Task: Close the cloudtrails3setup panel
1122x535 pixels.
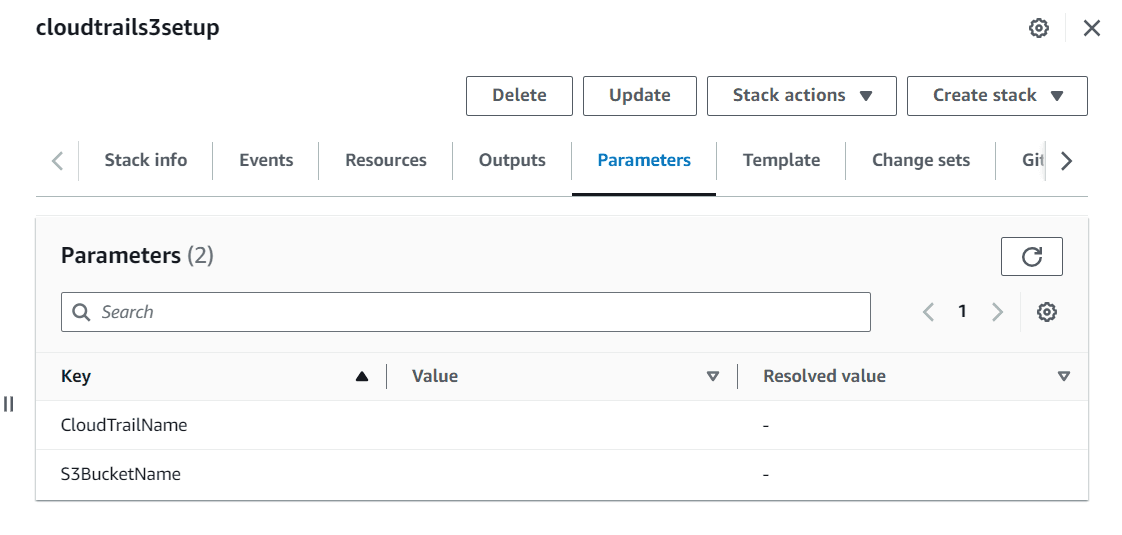Action: click(x=1092, y=28)
